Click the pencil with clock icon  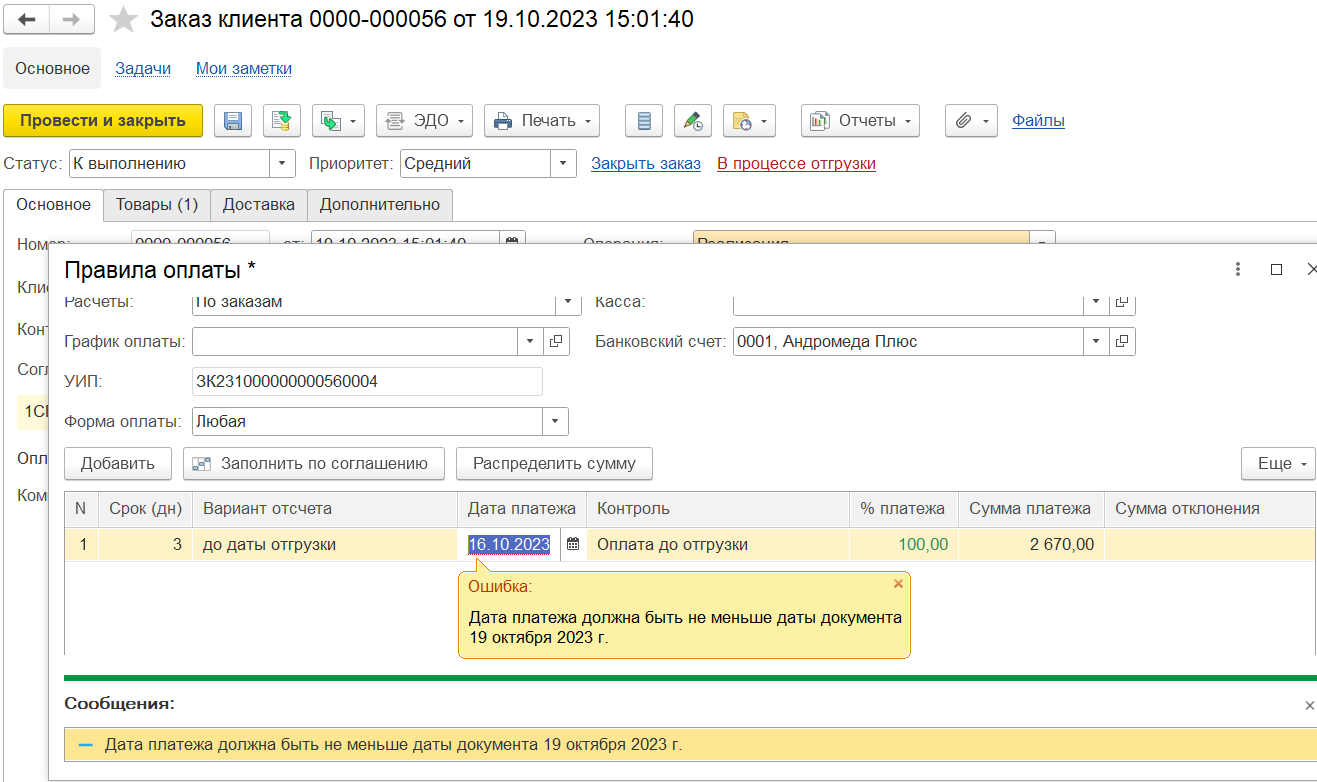[693, 121]
